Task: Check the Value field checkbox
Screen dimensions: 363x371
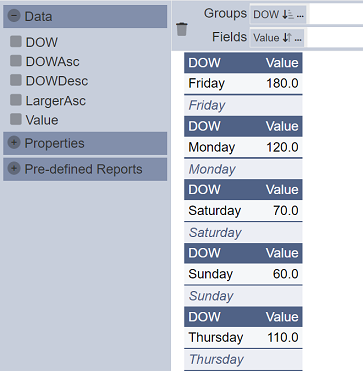Action: (16, 119)
